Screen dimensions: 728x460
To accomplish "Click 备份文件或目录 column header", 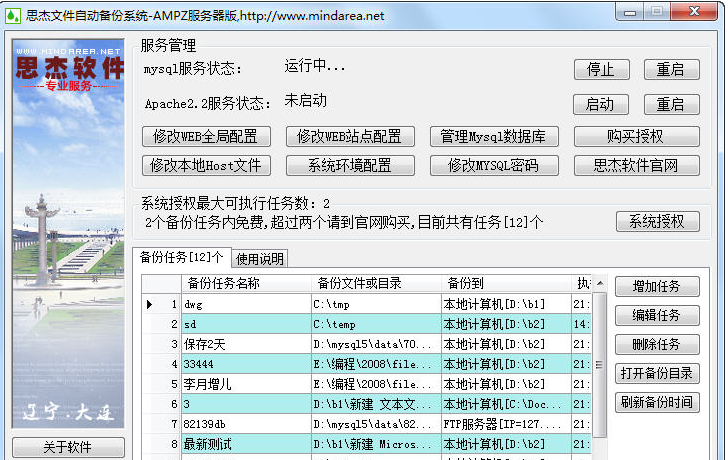I will coord(376,283).
